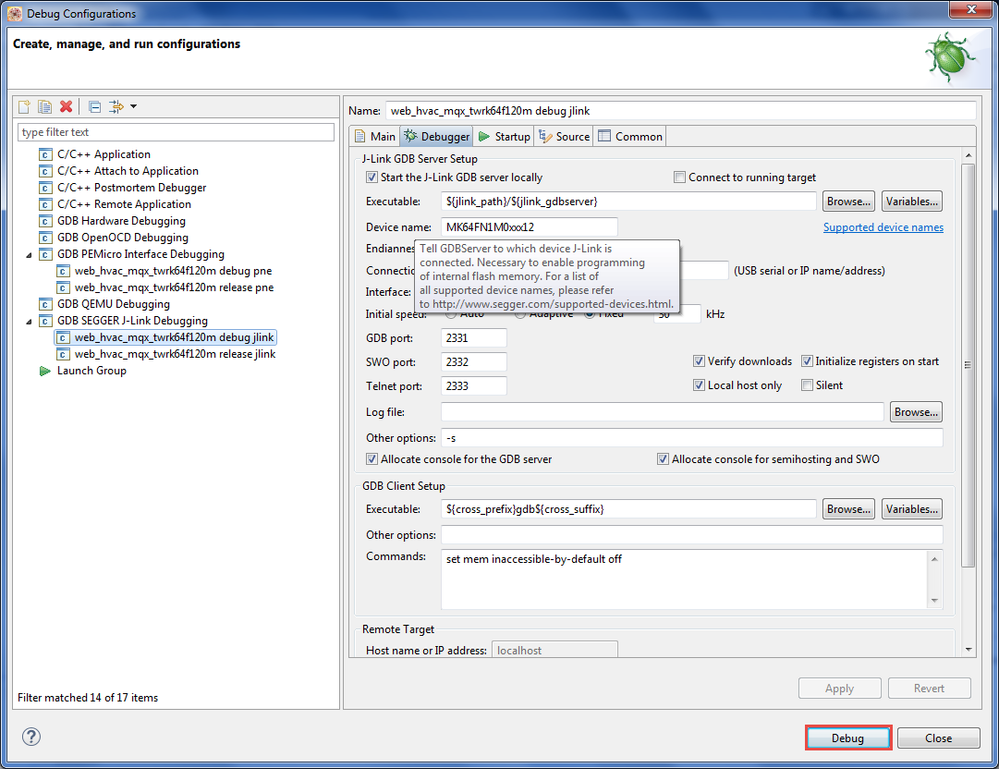This screenshot has width=999, height=769.
Task: Toggle Start the J-Link GDB server locally
Action: [371, 177]
